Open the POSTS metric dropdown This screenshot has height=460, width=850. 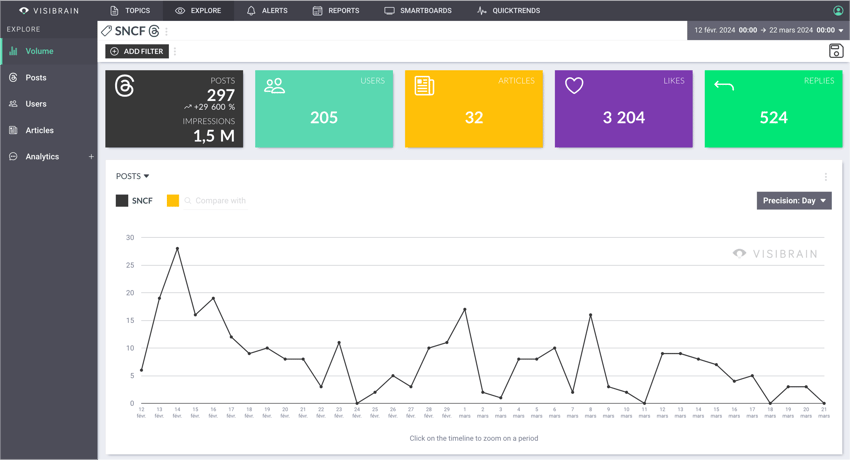pyautogui.click(x=132, y=176)
